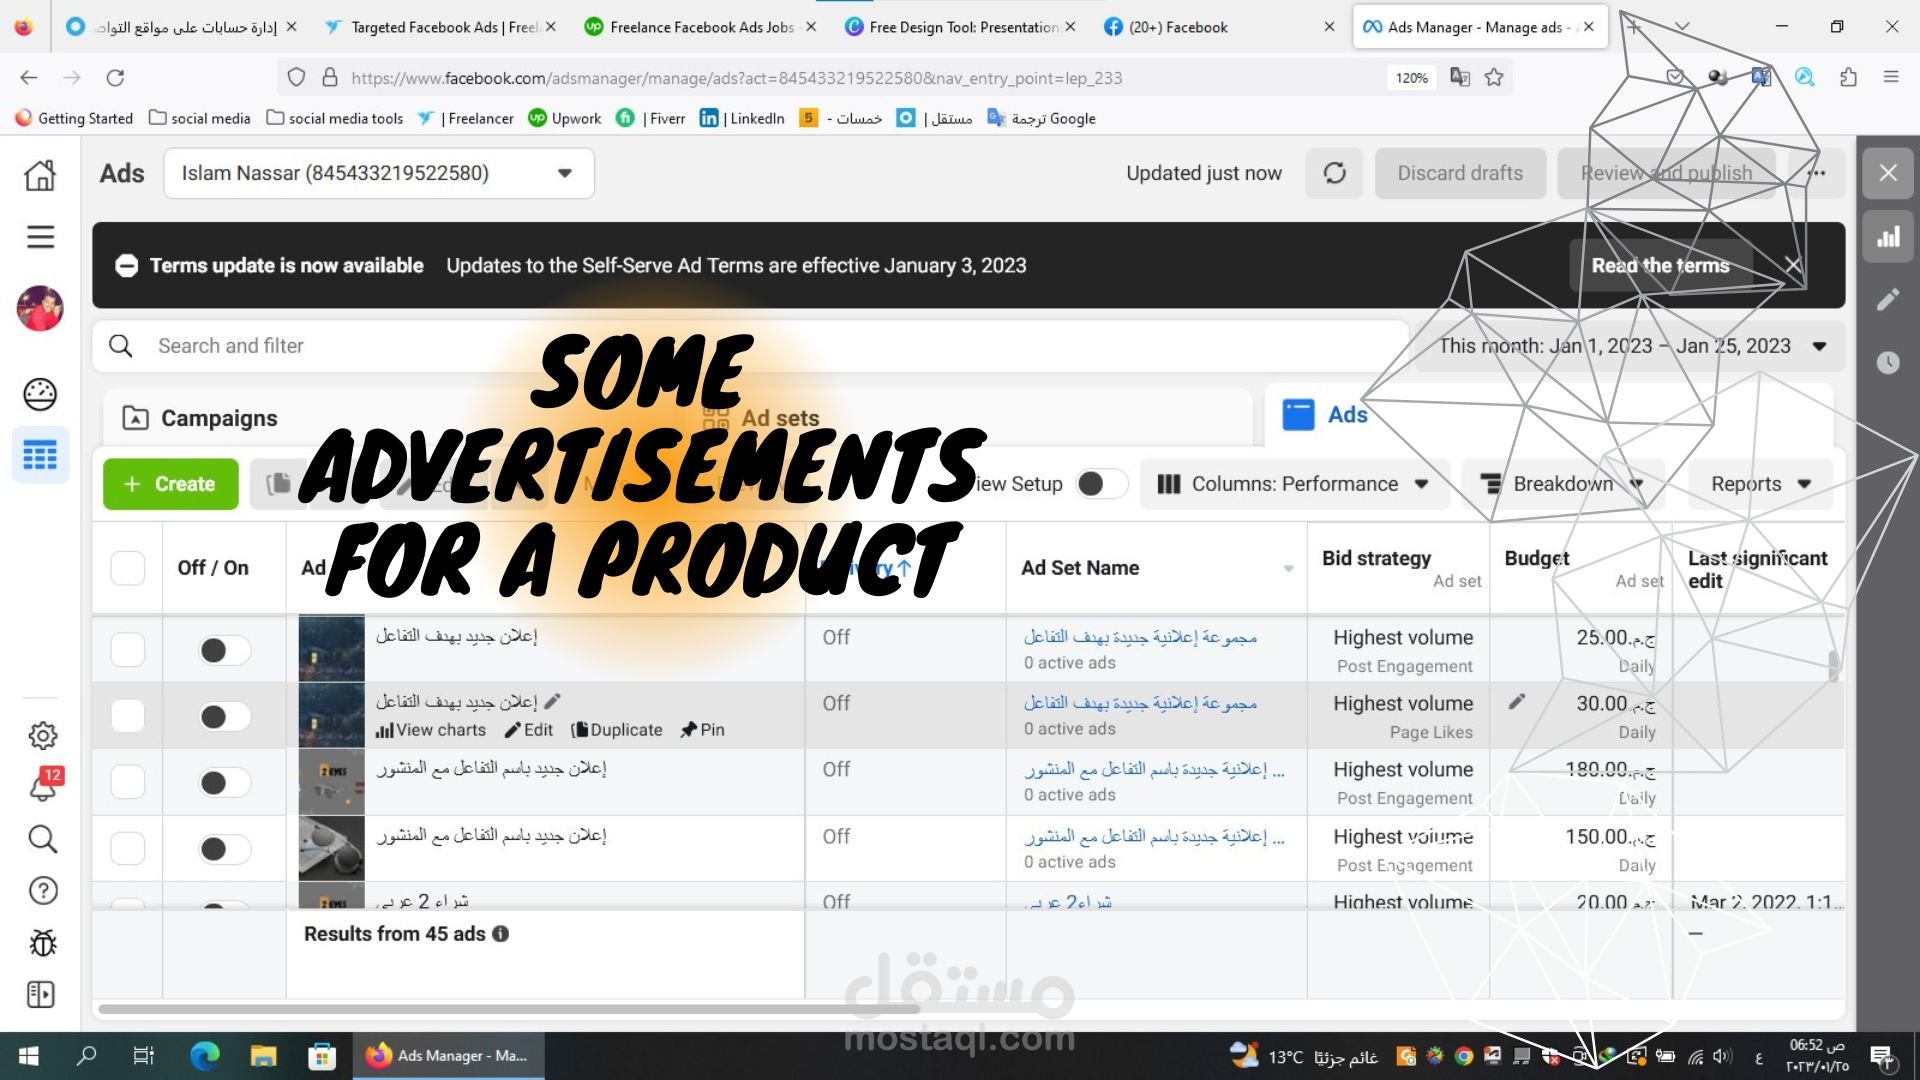Click the green Create button
The height and width of the screenshot is (1080, 1920).
[170, 484]
